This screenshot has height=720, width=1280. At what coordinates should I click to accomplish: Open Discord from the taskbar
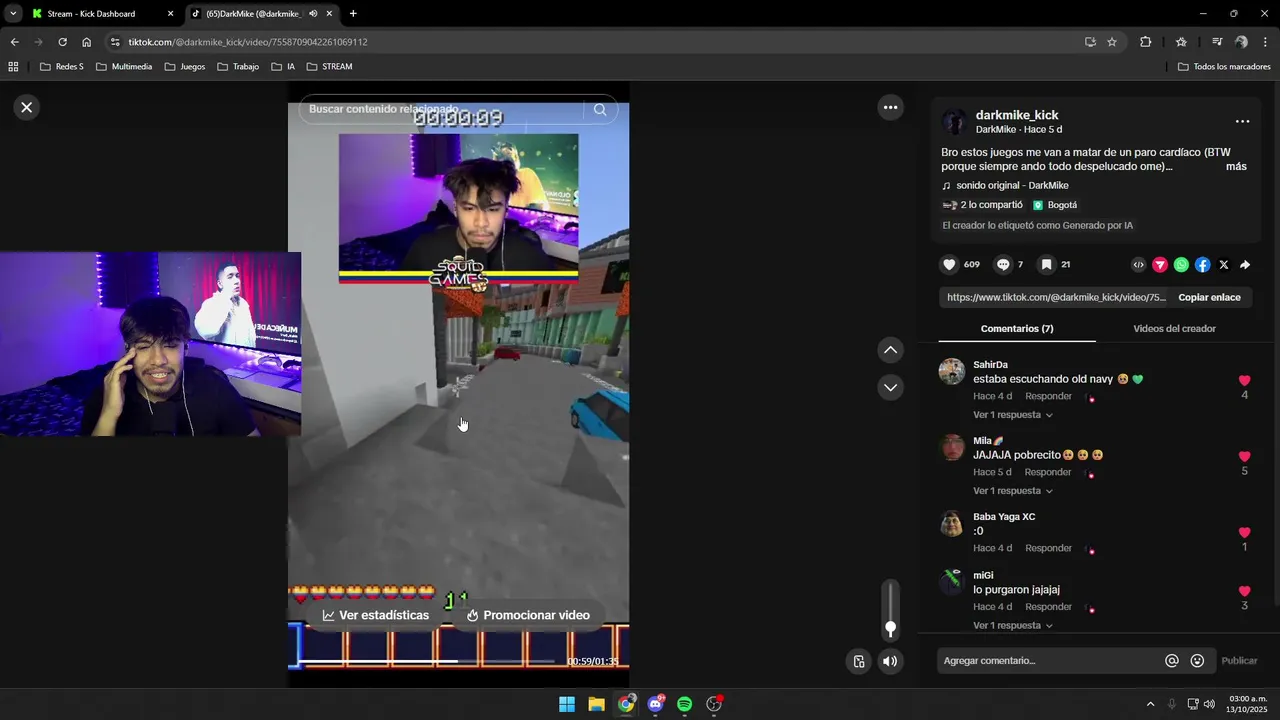tap(656, 704)
